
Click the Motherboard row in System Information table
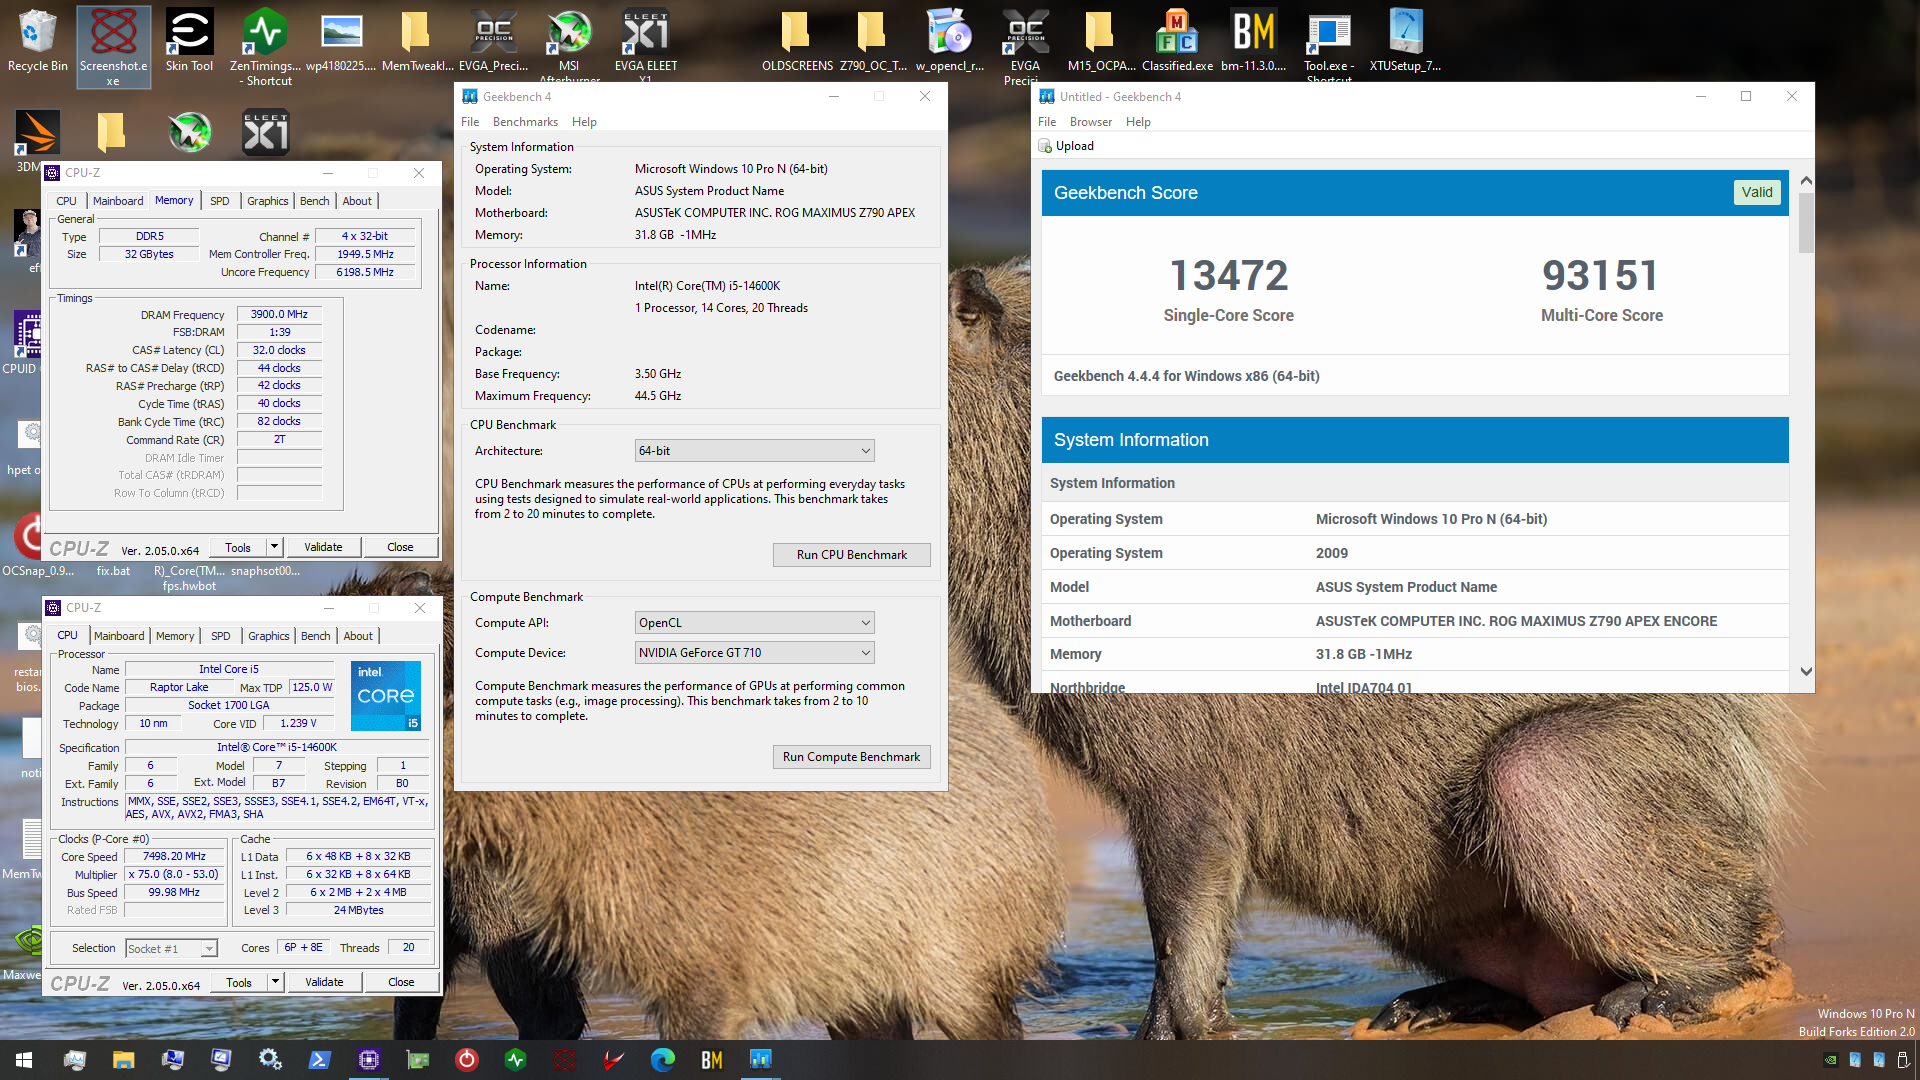point(1415,621)
